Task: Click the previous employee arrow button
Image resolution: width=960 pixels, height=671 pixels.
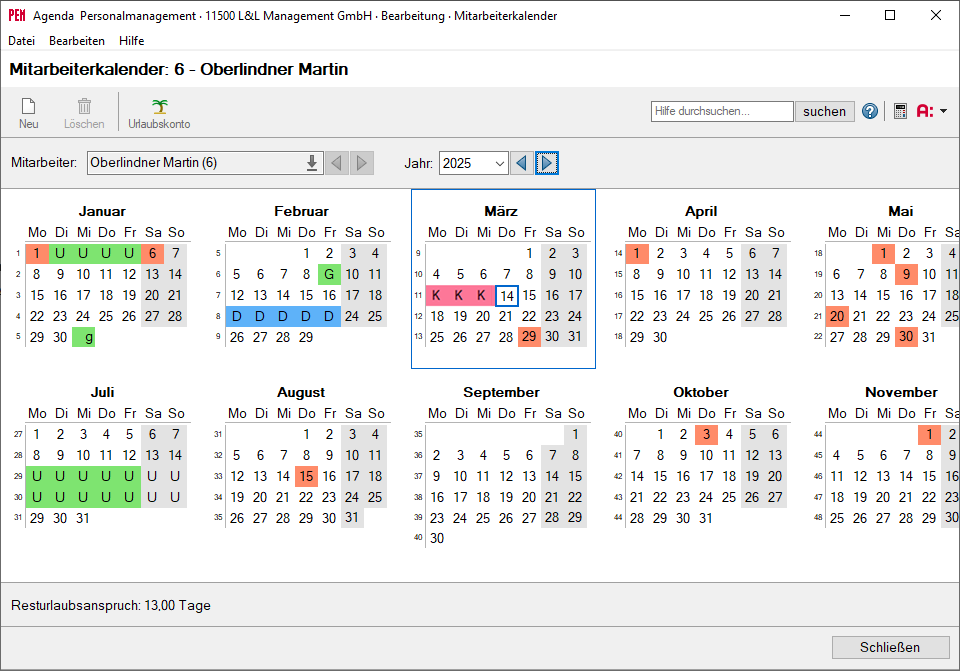Action: point(337,163)
